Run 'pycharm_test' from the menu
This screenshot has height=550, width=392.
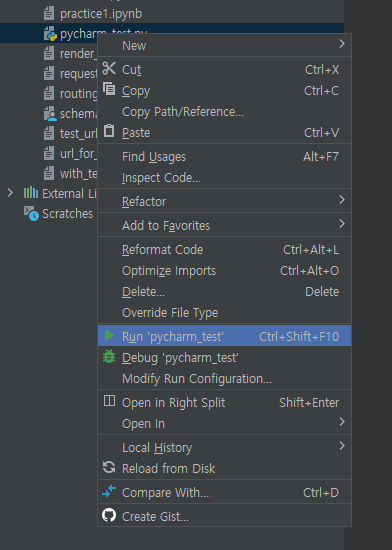(x=224, y=336)
